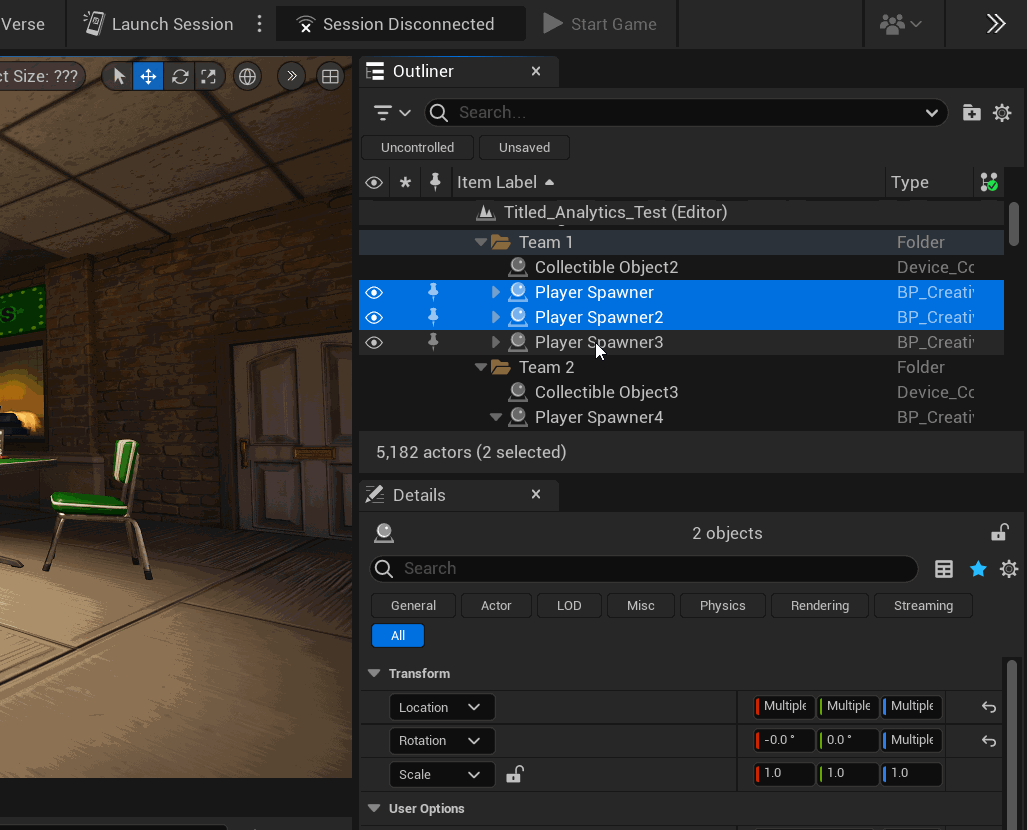Screen dimensions: 1027x830
Task: Expand the Player Spawner item
Action: [x=496, y=292]
